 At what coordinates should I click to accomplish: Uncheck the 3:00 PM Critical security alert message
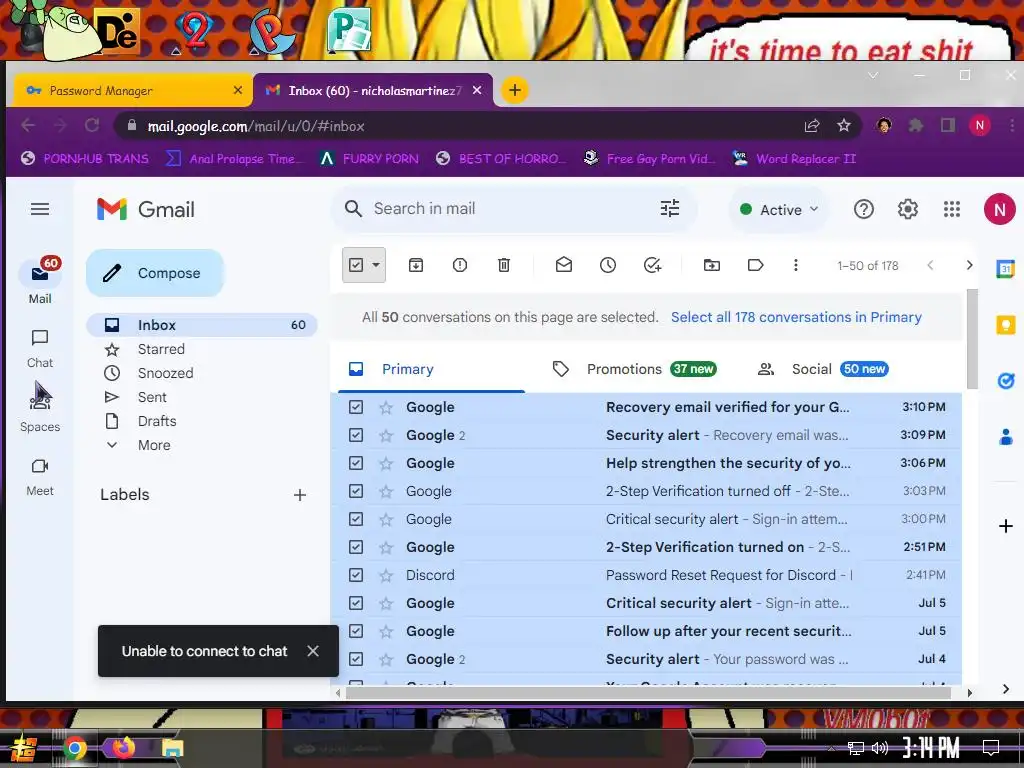click(x=356, y=519)
